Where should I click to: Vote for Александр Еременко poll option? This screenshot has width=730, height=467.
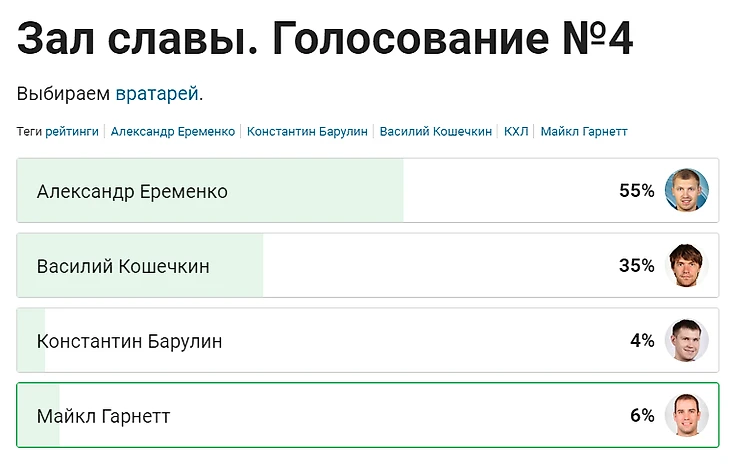click(132, 191)
